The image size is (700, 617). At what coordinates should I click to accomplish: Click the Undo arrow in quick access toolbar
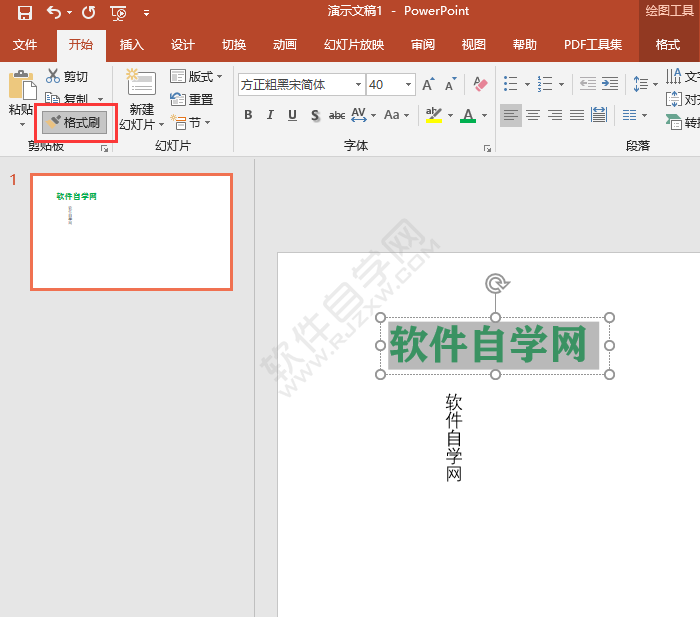tap(54, 13)
